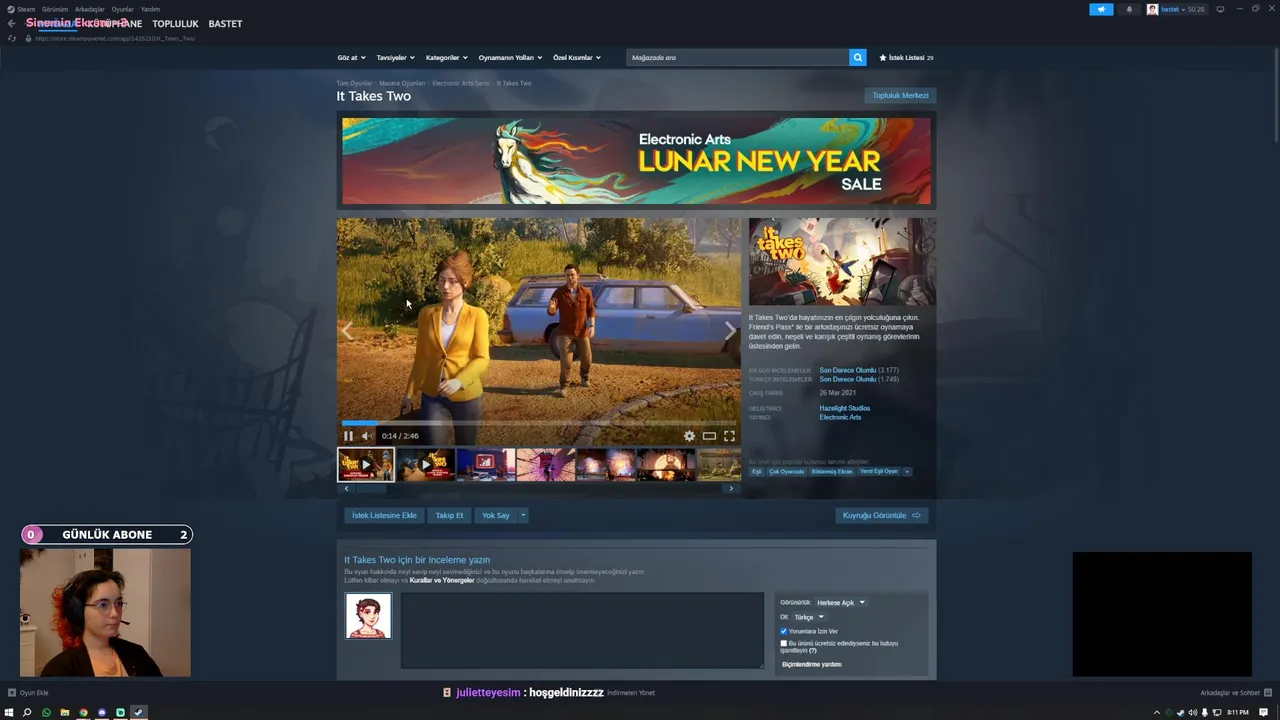
Task: Click the search magnifier button
Action: pos(857,57)
